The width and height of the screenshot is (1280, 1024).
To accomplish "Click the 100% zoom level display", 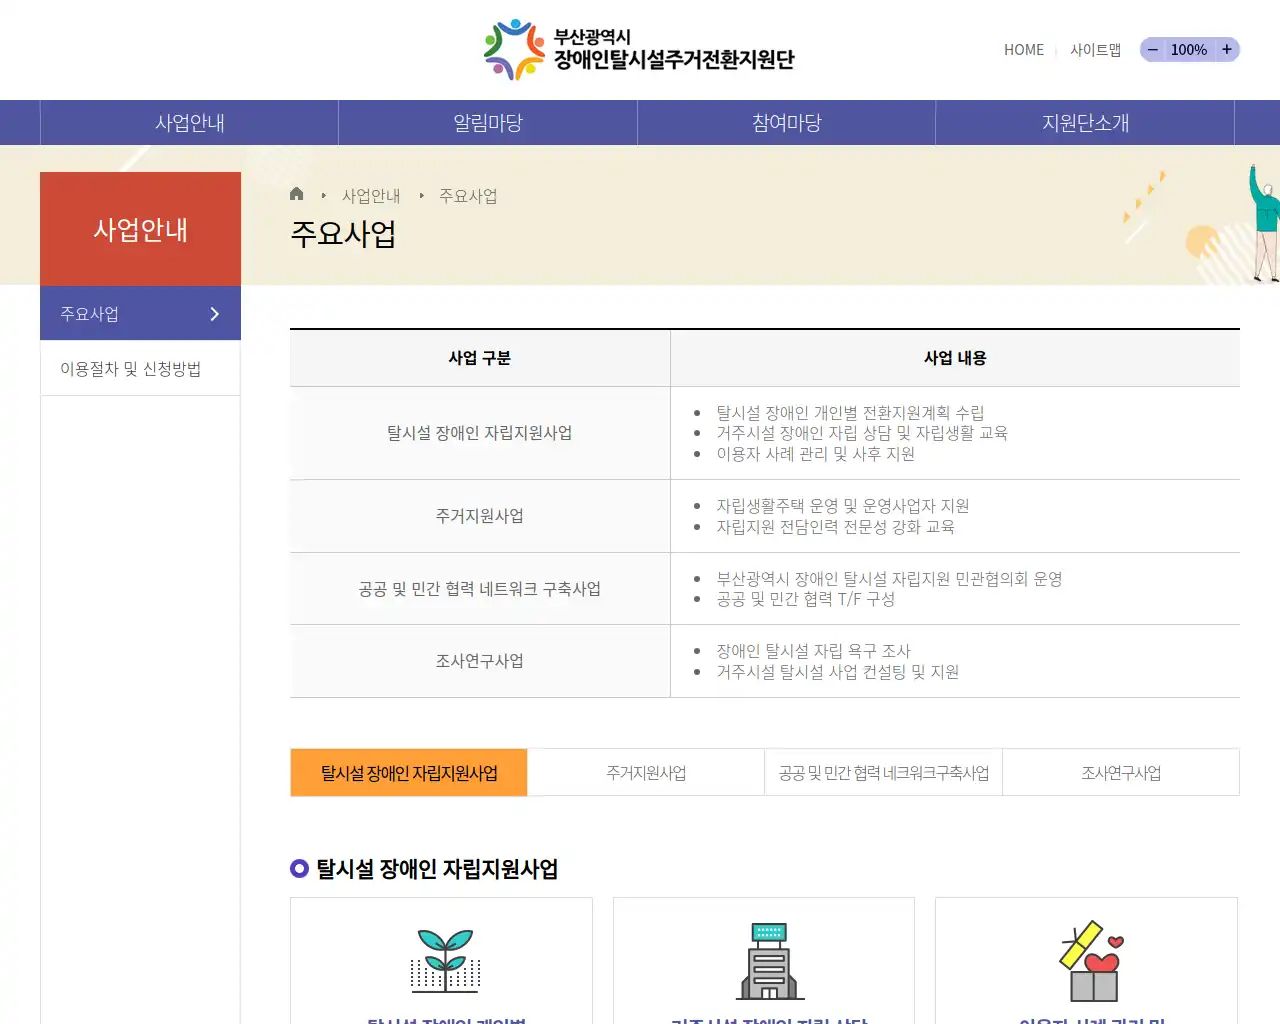I will click(x=1189, y=50).
